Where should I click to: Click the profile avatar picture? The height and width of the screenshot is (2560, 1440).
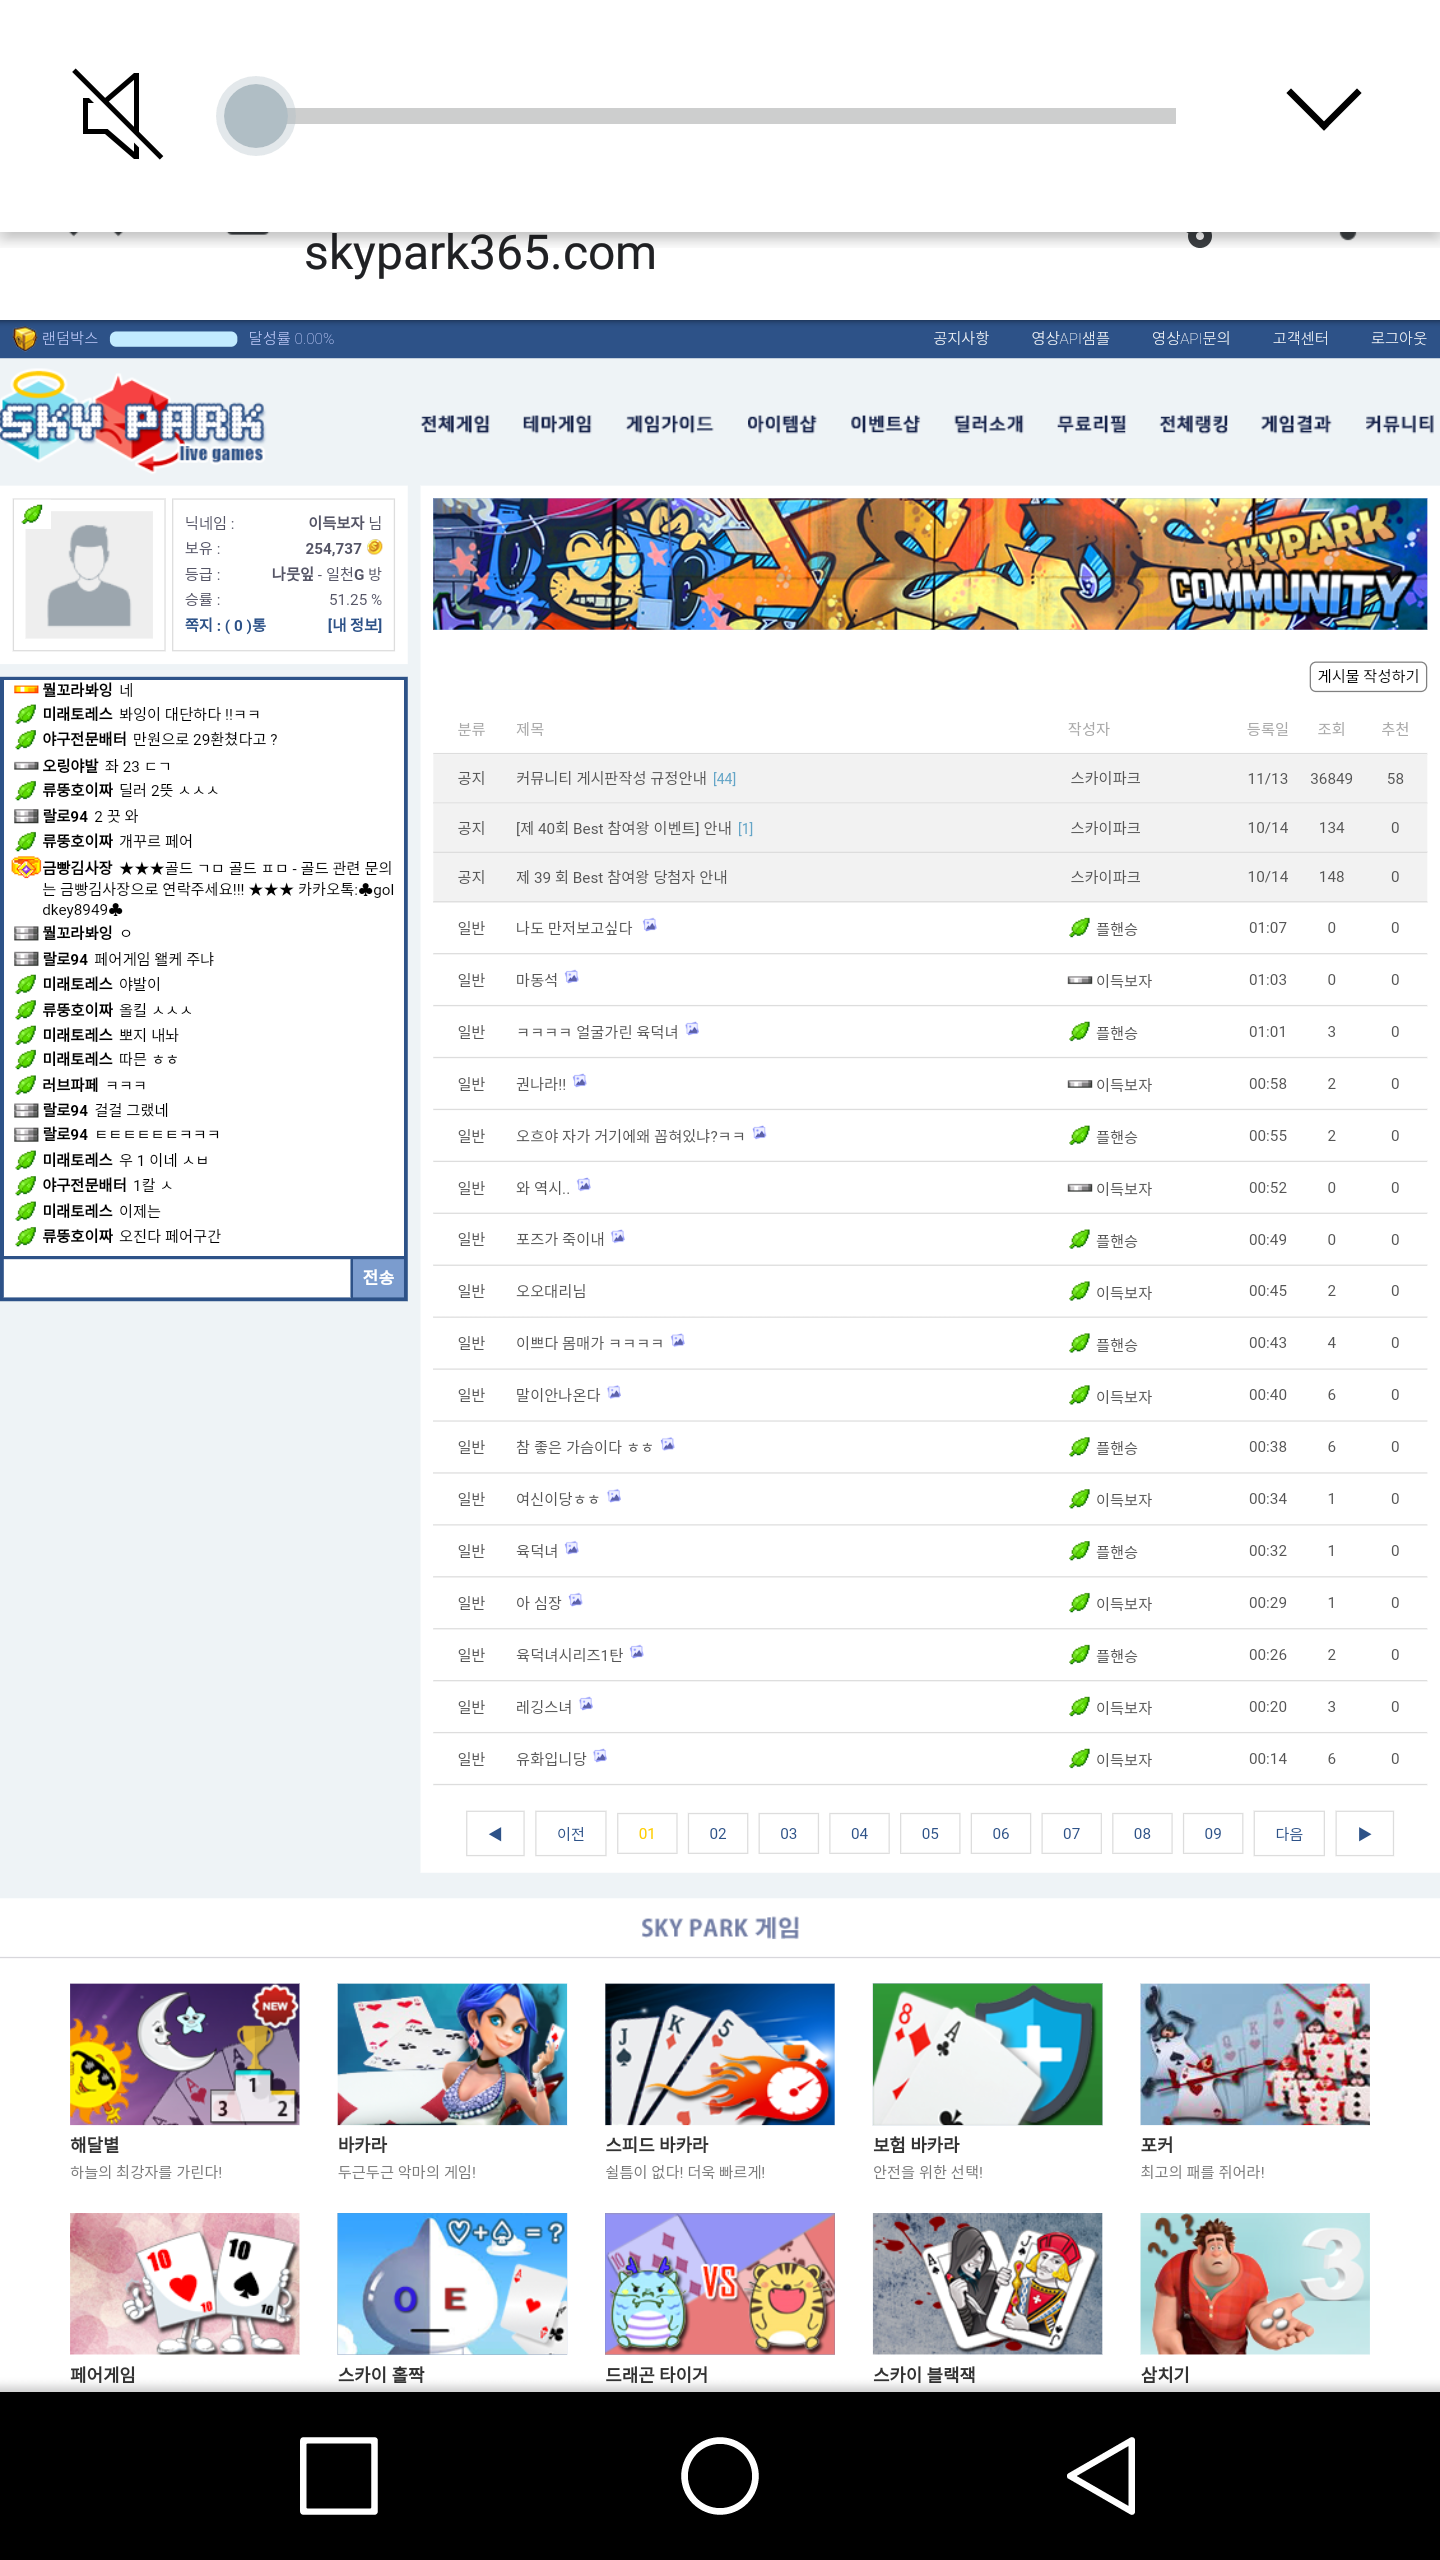89,574
